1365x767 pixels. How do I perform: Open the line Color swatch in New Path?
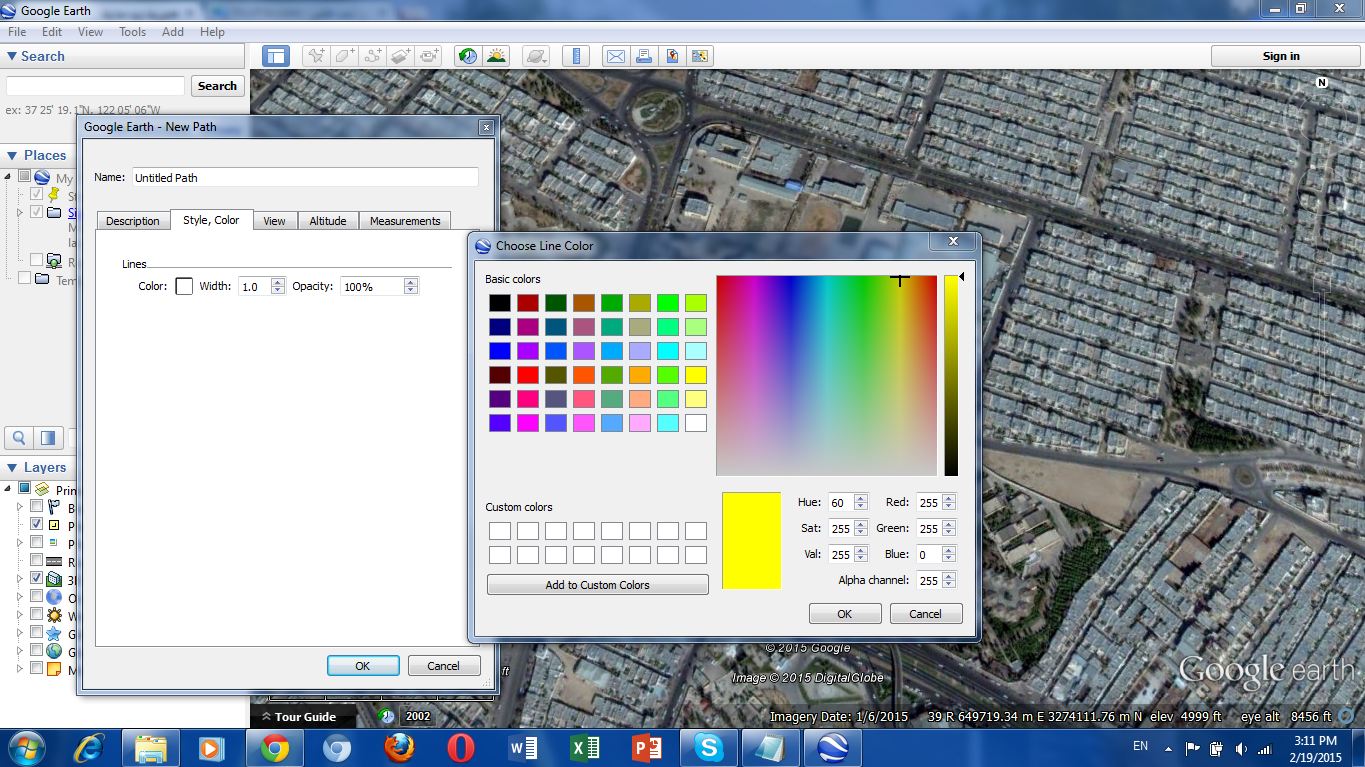(184, 287)
